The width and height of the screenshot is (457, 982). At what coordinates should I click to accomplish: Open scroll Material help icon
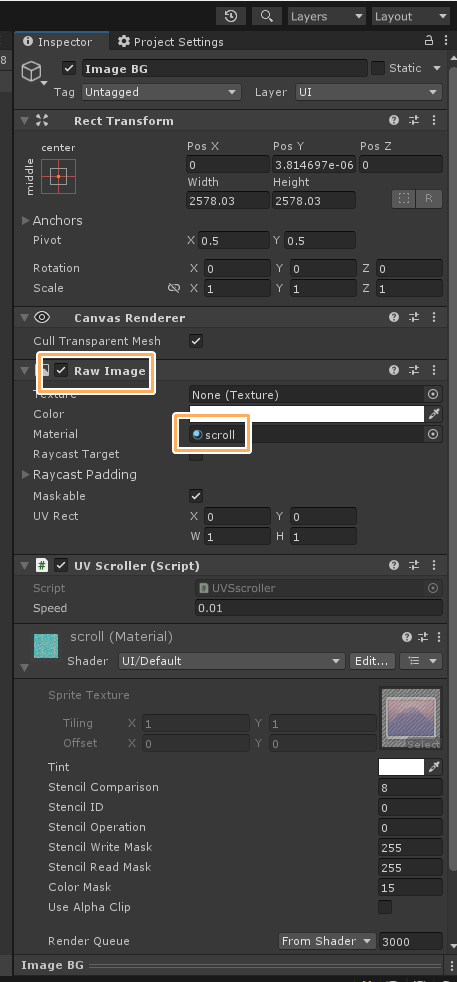tap(408, 638)
